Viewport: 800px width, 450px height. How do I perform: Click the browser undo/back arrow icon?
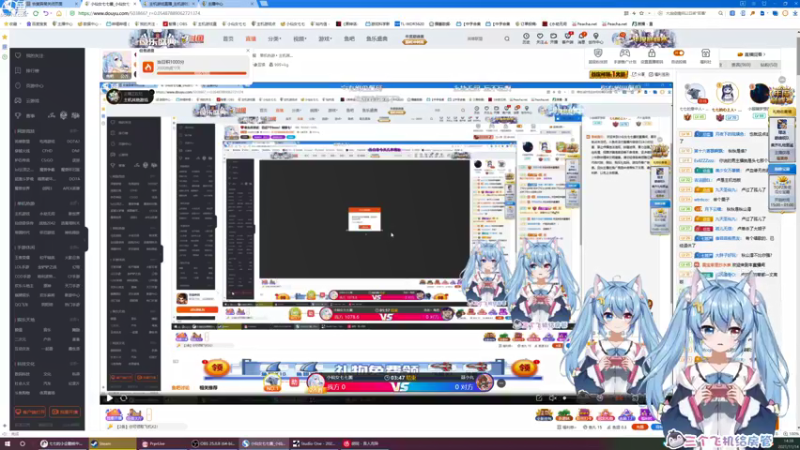(45, 13)
